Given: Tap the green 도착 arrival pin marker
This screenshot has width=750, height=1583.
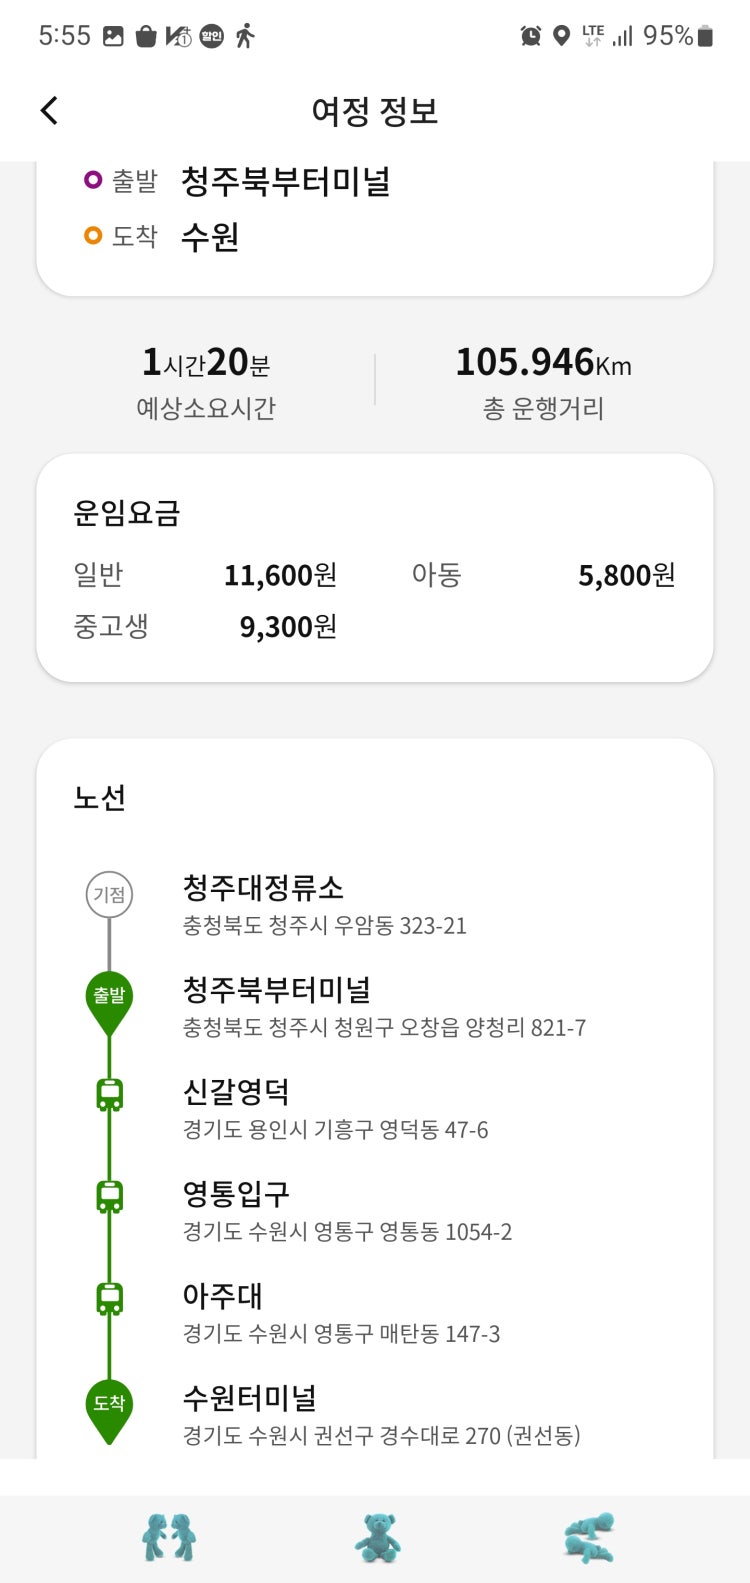Looking at the screenshot, I should (x=109, y=1411).
